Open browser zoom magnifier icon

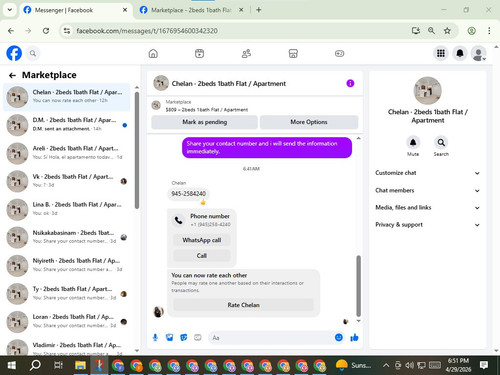click(431, 31)
